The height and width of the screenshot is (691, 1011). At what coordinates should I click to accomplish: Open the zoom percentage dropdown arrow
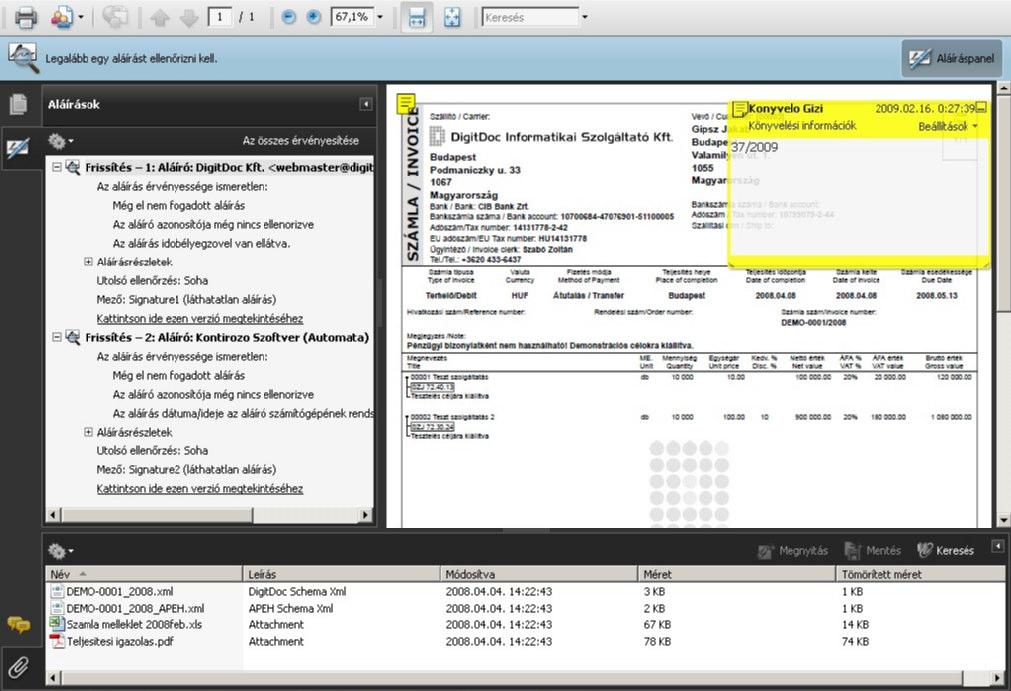pos(380,17)
